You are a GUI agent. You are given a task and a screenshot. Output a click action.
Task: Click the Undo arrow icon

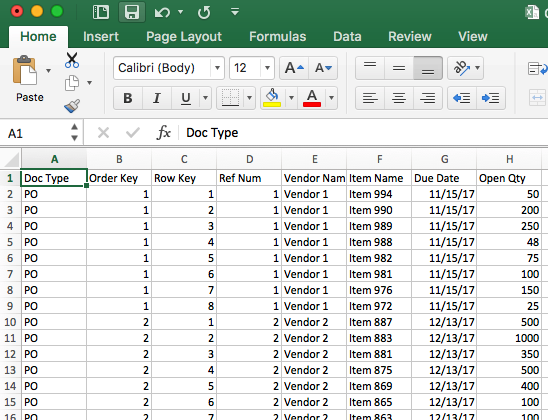162,13
